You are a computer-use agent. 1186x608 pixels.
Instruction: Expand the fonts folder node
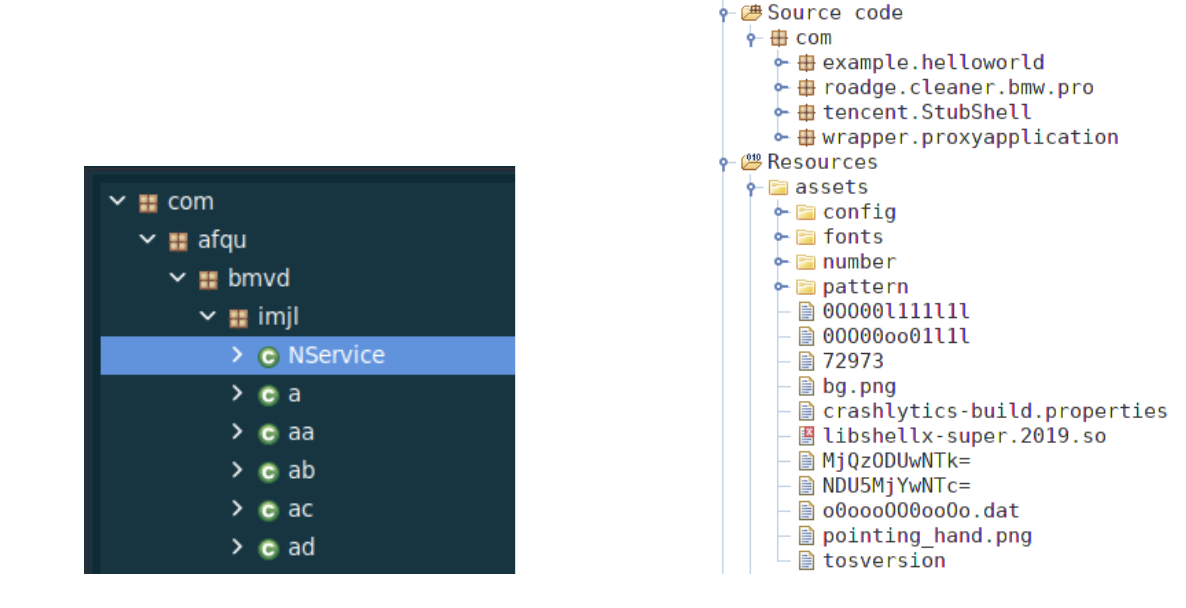click(x=780, y=237)
